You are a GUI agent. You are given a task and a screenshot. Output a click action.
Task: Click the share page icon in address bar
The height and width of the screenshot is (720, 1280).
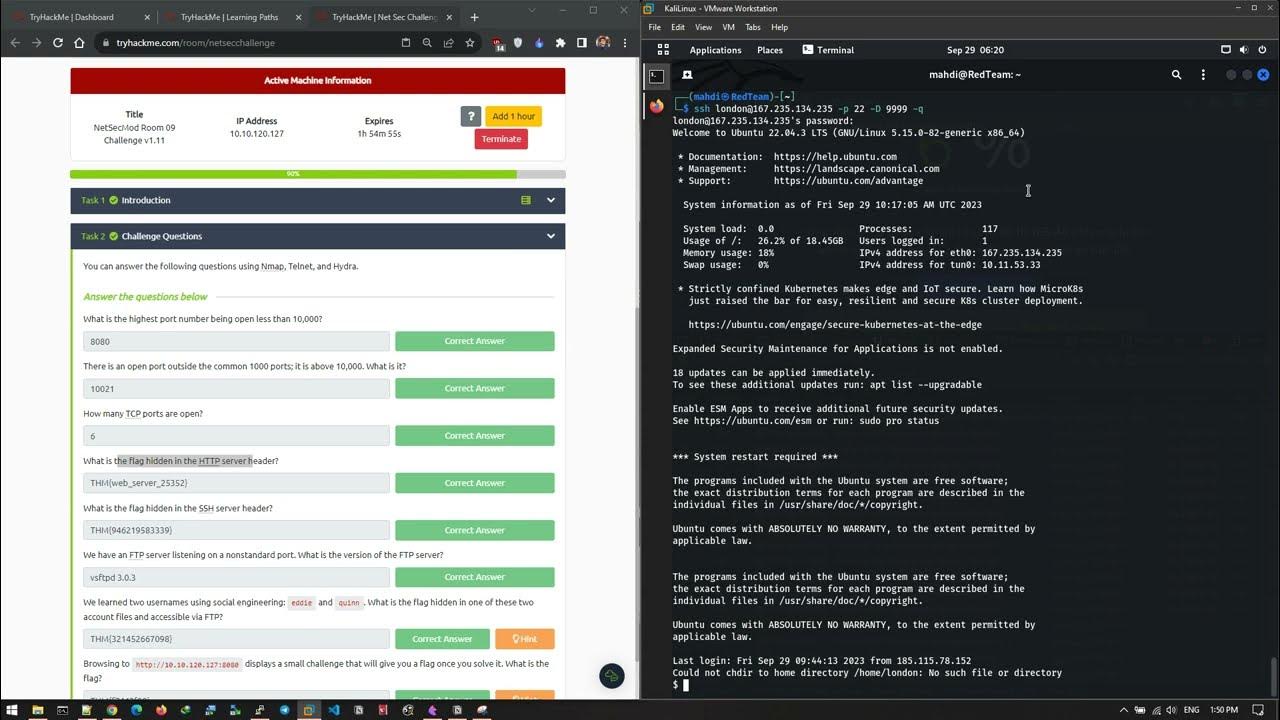(x=448, y=43)
